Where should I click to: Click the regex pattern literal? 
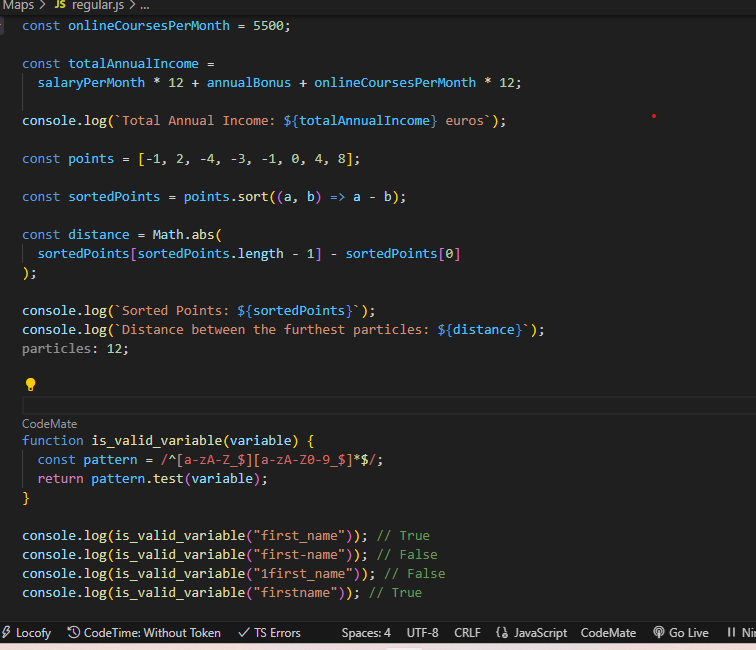point(268,460)
